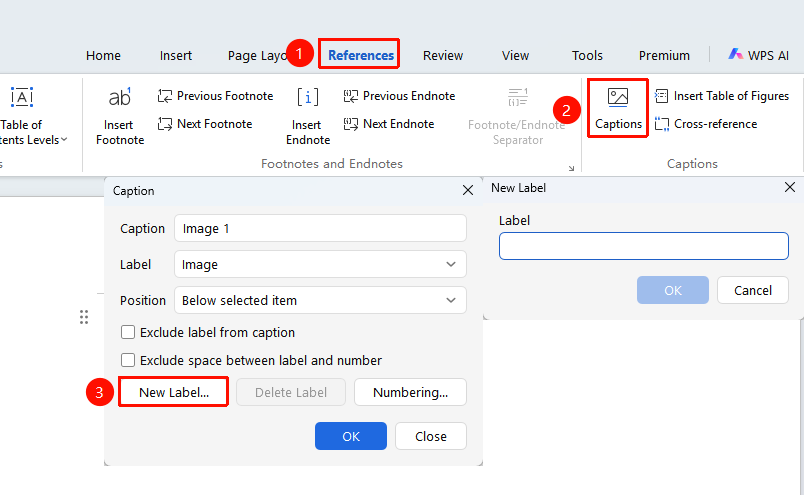
Task: Click the Footnote/Endnote Separator icon
Action: tap(517, 96)
